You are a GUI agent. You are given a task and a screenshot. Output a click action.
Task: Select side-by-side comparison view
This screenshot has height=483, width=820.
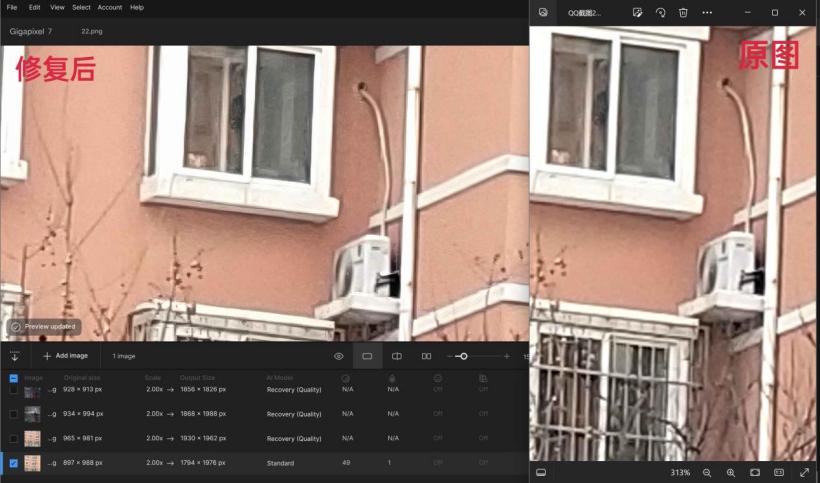pyautogui.click(x=427, y=356)
